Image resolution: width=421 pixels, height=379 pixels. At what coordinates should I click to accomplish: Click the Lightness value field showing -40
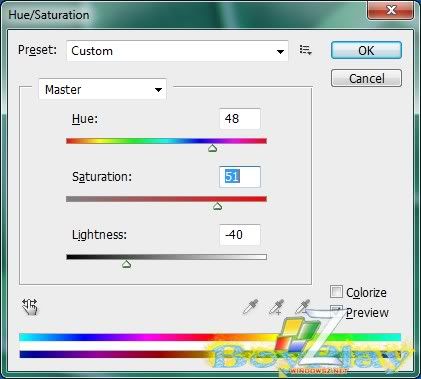pyautogui.click(x=240, y=235)
